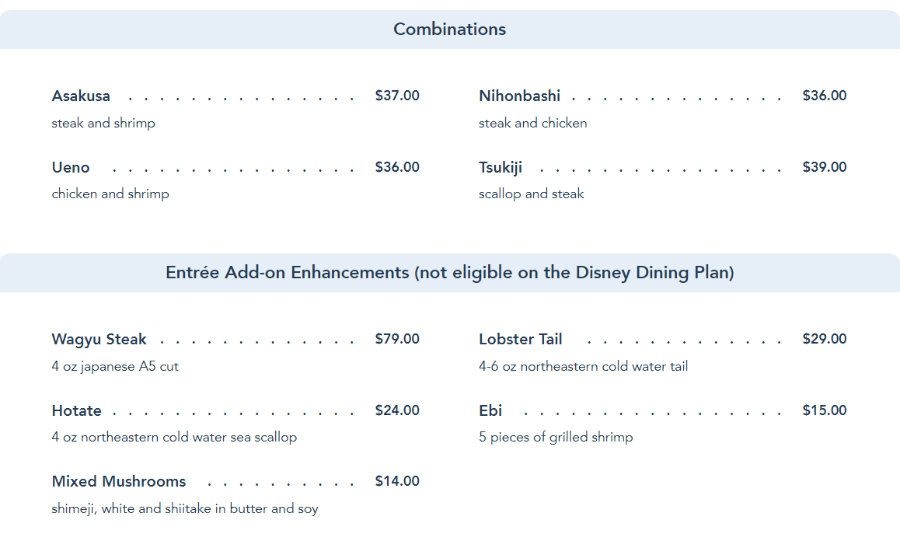Viewport: 900px width, 534px height.
Task: Click the $39.00 Tsukiji price
Action: pyautogui.click(x=824, y=167)
